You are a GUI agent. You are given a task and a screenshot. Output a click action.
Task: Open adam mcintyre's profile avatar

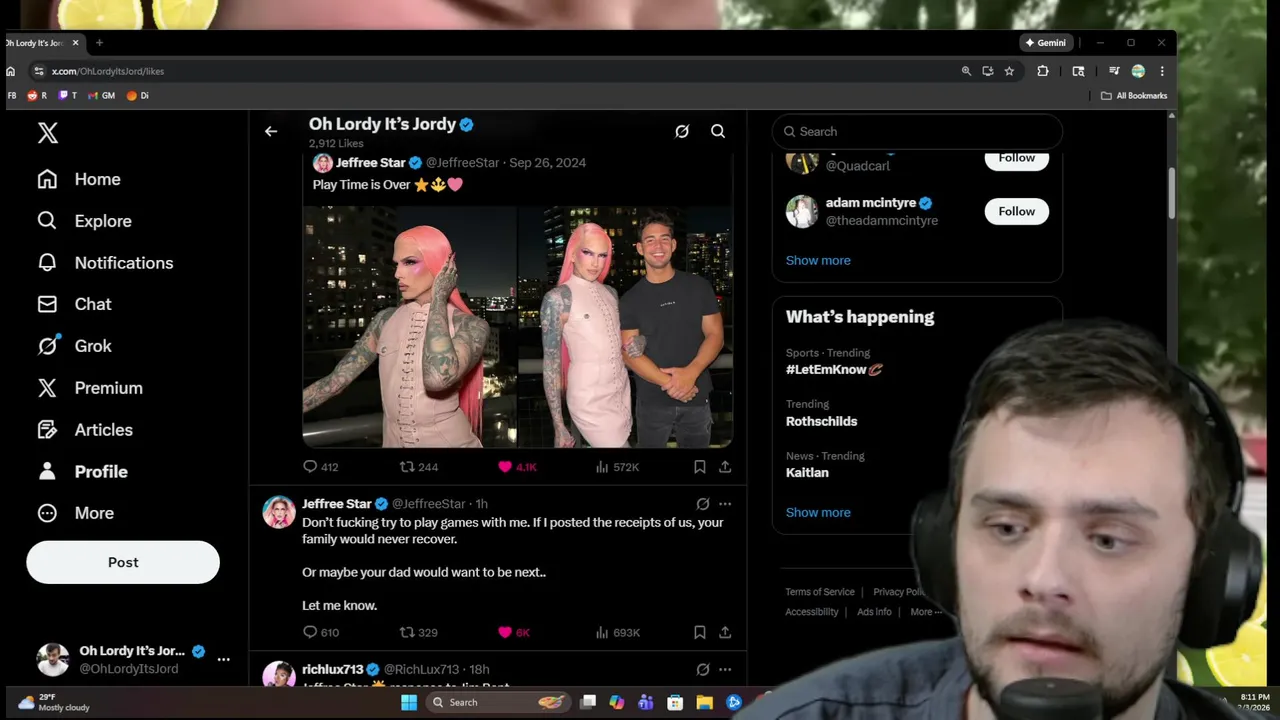tap(802, 211)
